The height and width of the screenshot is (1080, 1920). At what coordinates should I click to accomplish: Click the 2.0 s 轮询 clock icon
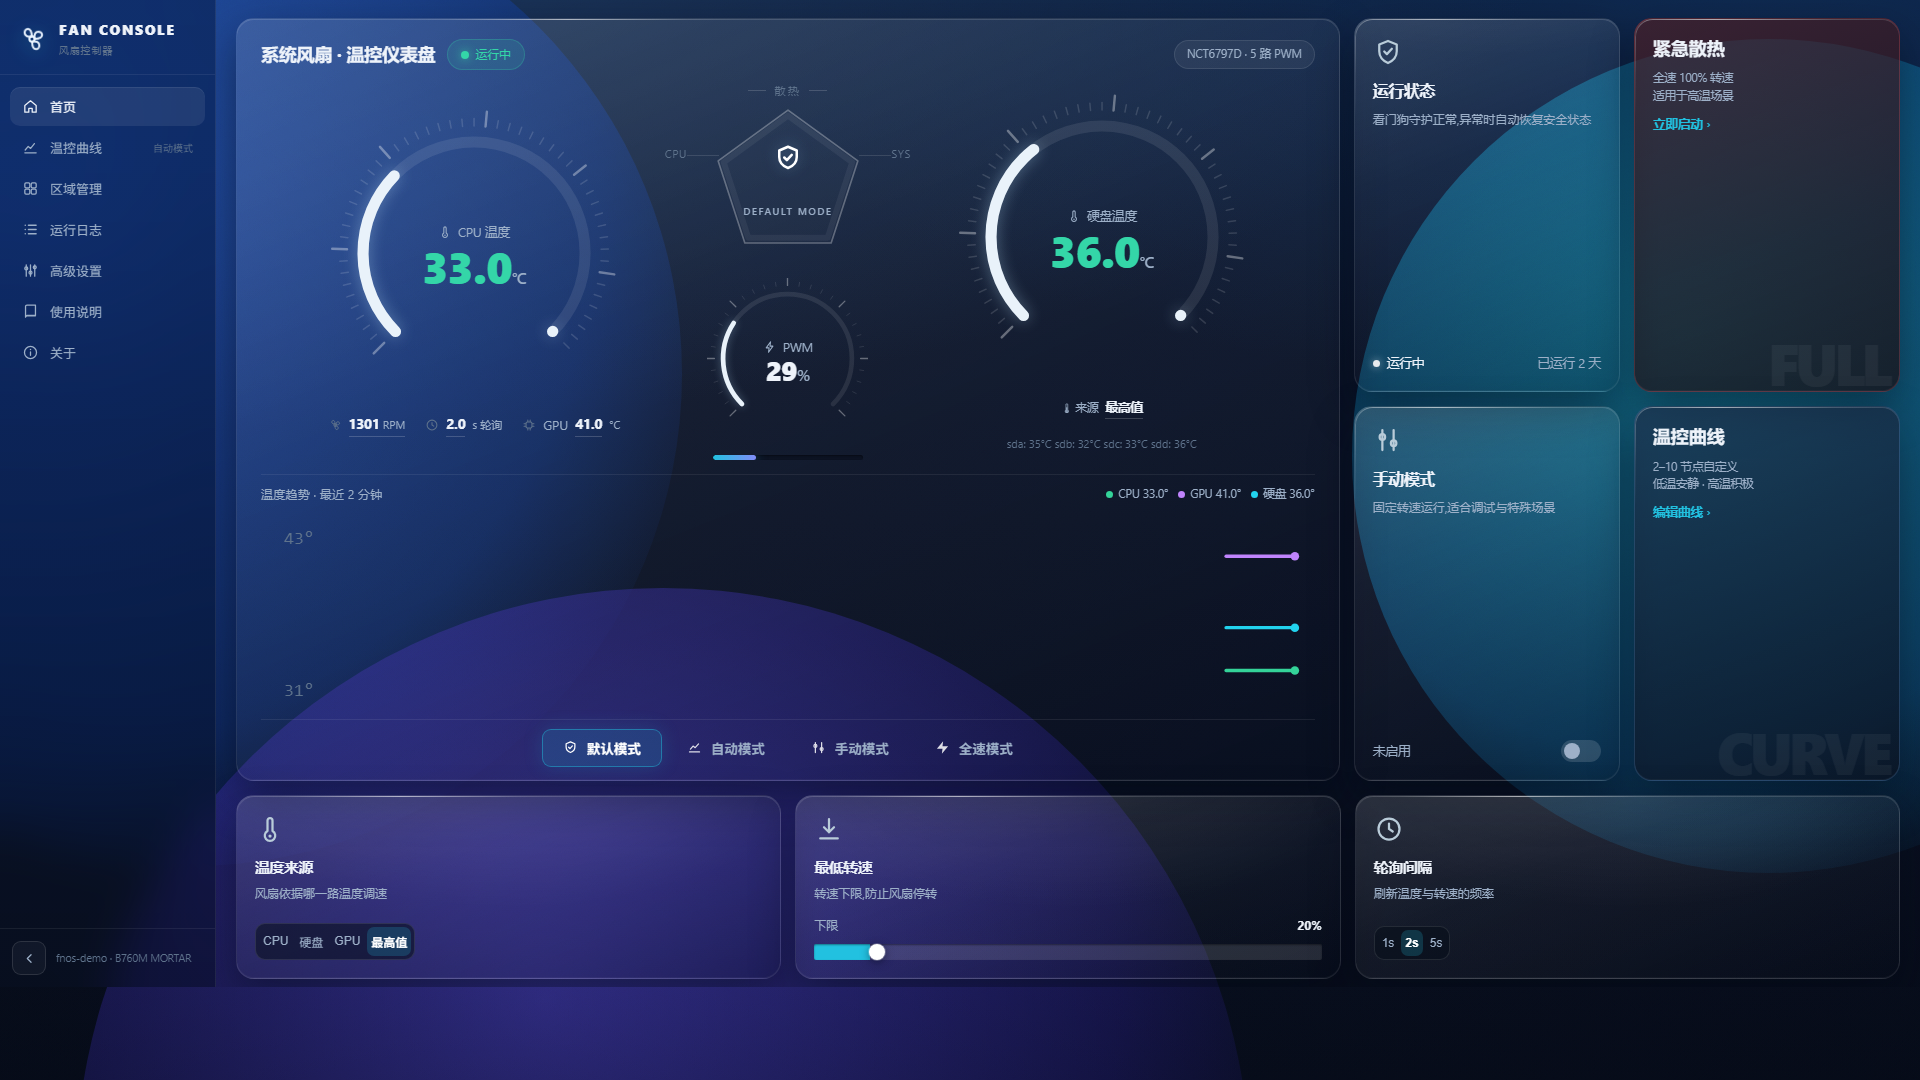coord(432,425)
